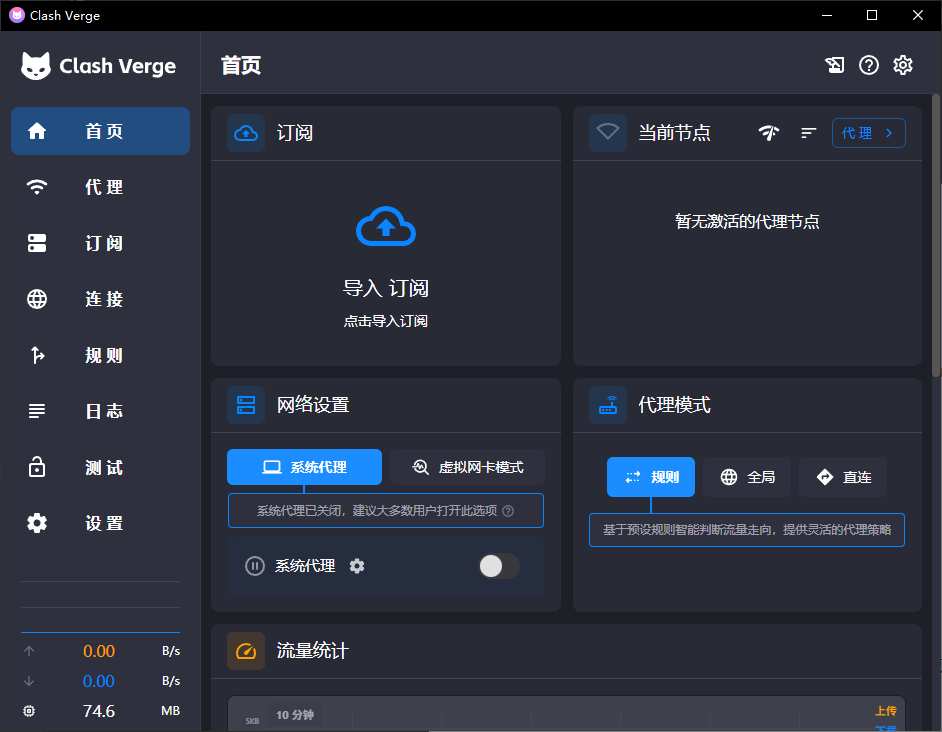Click the lock icon beside 测试
Image resolution: width=942 pixels, height=732 pixels.
click(37, 467)
